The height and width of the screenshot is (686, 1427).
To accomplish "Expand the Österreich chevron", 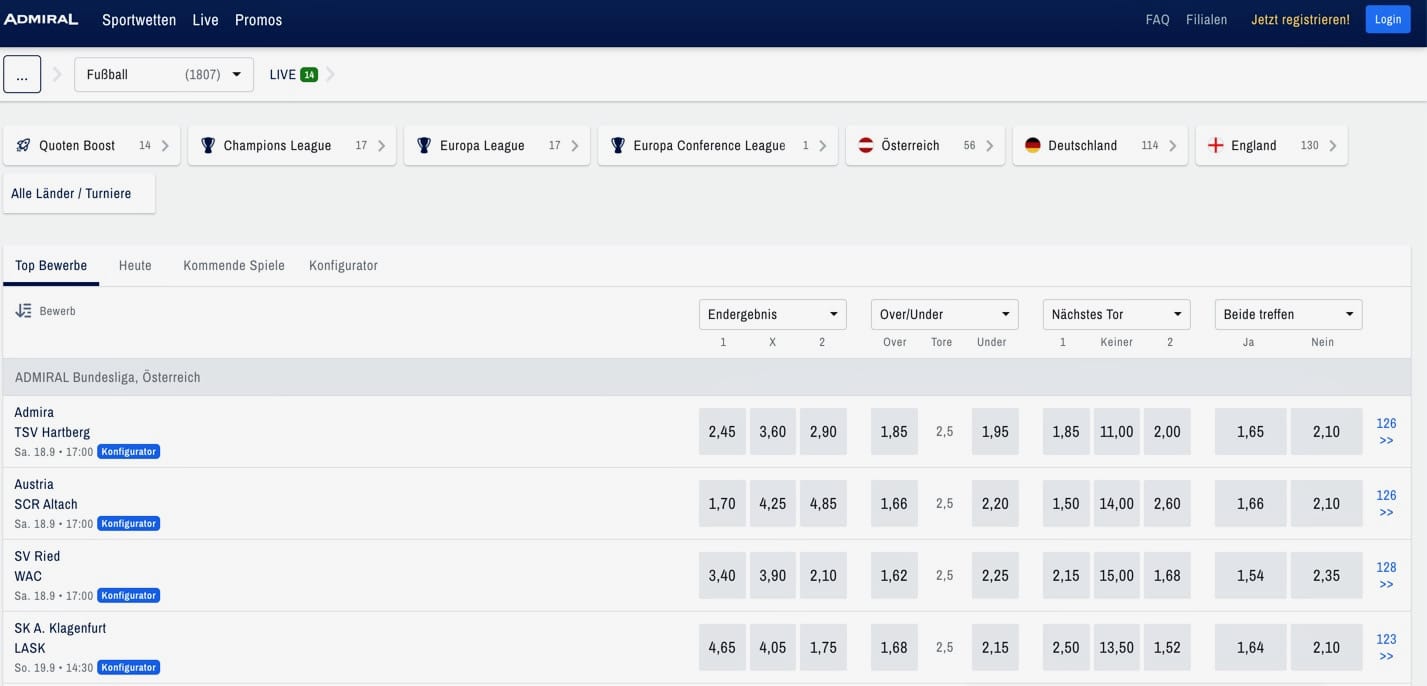I will (989, 145).
